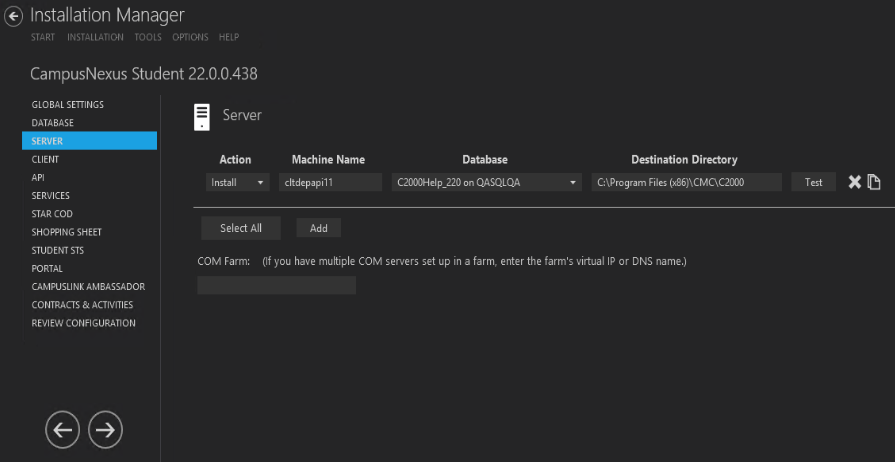Go to previous step with left arrow circle
Image resolution: width=895 pixels, height=462 pixels.
pyautogui.click(x=62, y=429)
